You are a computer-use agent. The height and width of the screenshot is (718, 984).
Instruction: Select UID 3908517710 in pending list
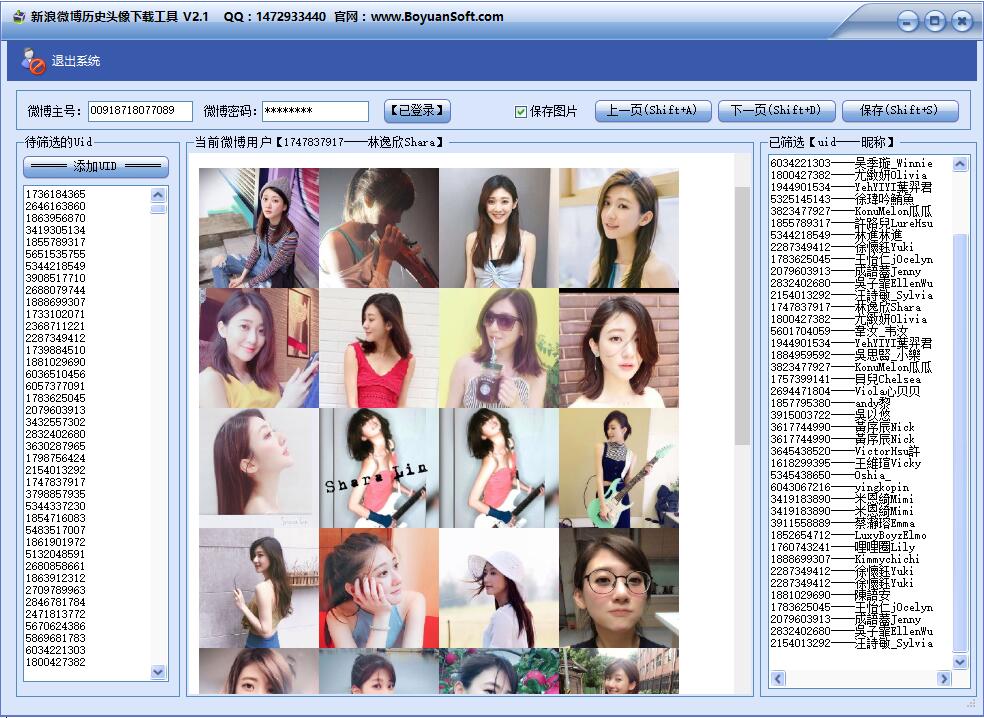click(55, 278)
